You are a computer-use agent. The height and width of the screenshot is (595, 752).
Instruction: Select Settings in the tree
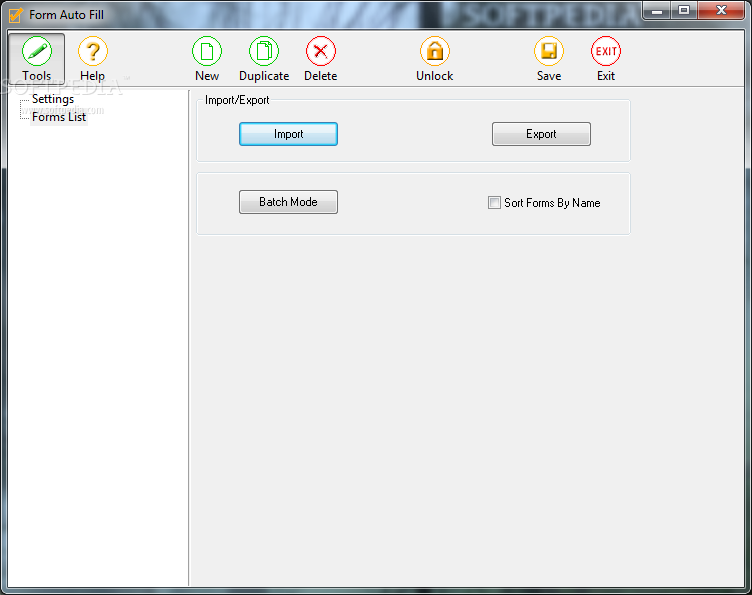click(x=53, y=99)
